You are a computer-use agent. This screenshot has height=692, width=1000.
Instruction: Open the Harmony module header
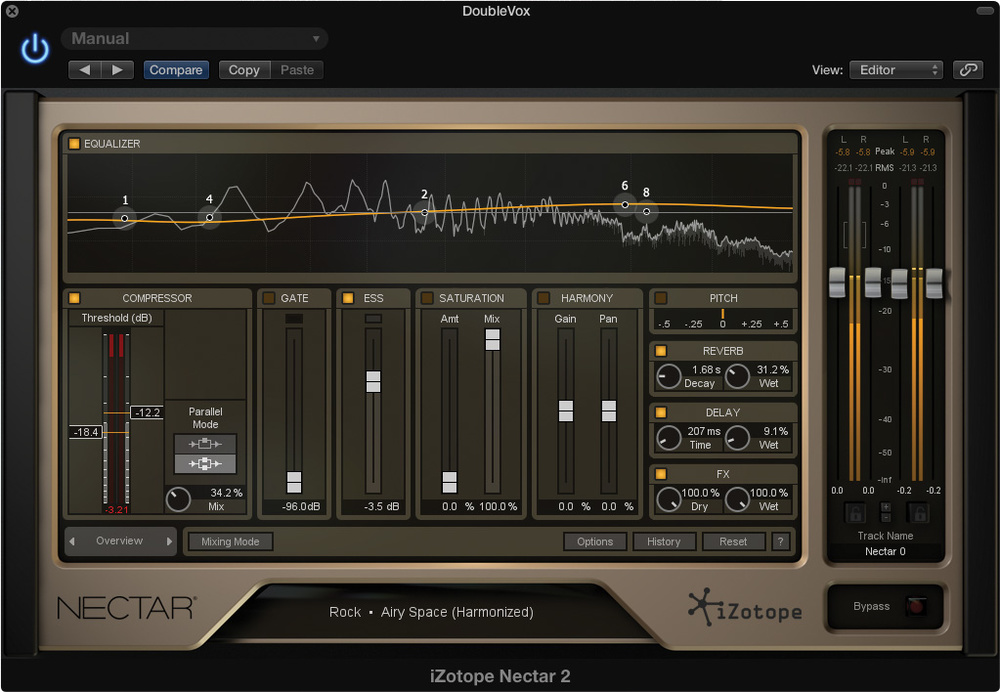[x=587, y=298]
